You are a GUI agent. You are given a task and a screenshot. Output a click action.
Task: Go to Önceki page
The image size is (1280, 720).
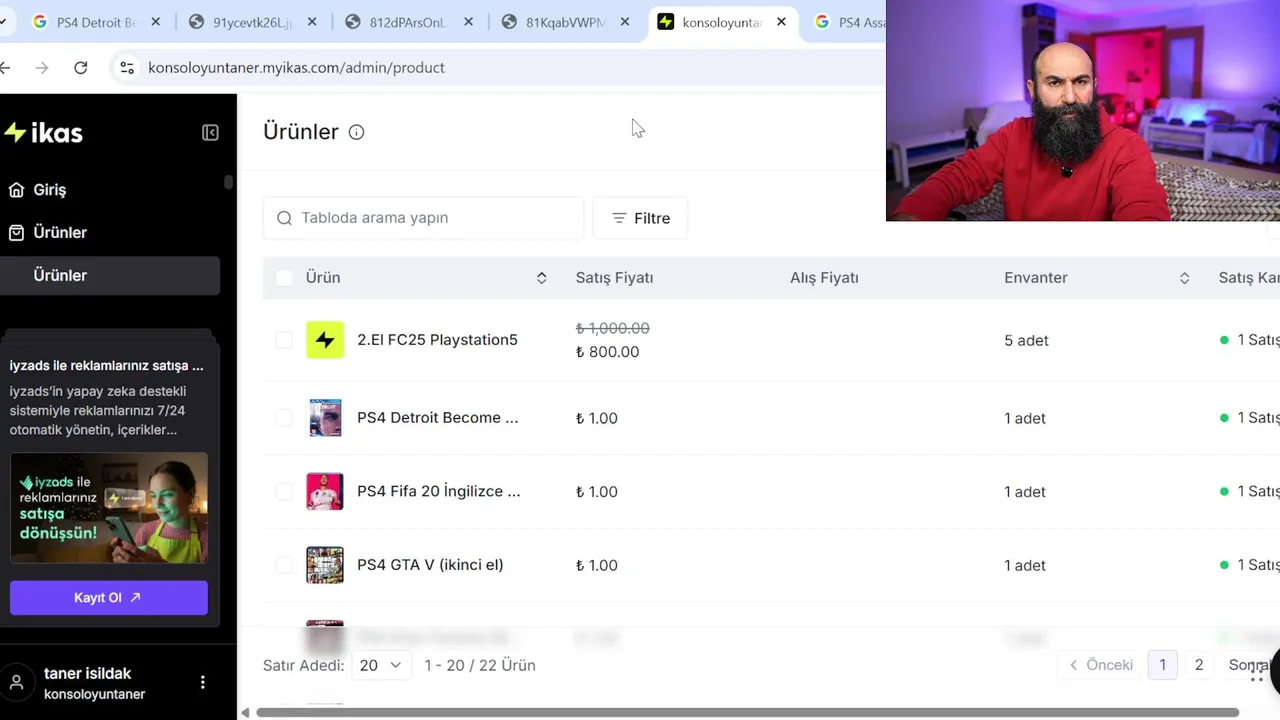pyautogui.click(x=1100, y=665)
